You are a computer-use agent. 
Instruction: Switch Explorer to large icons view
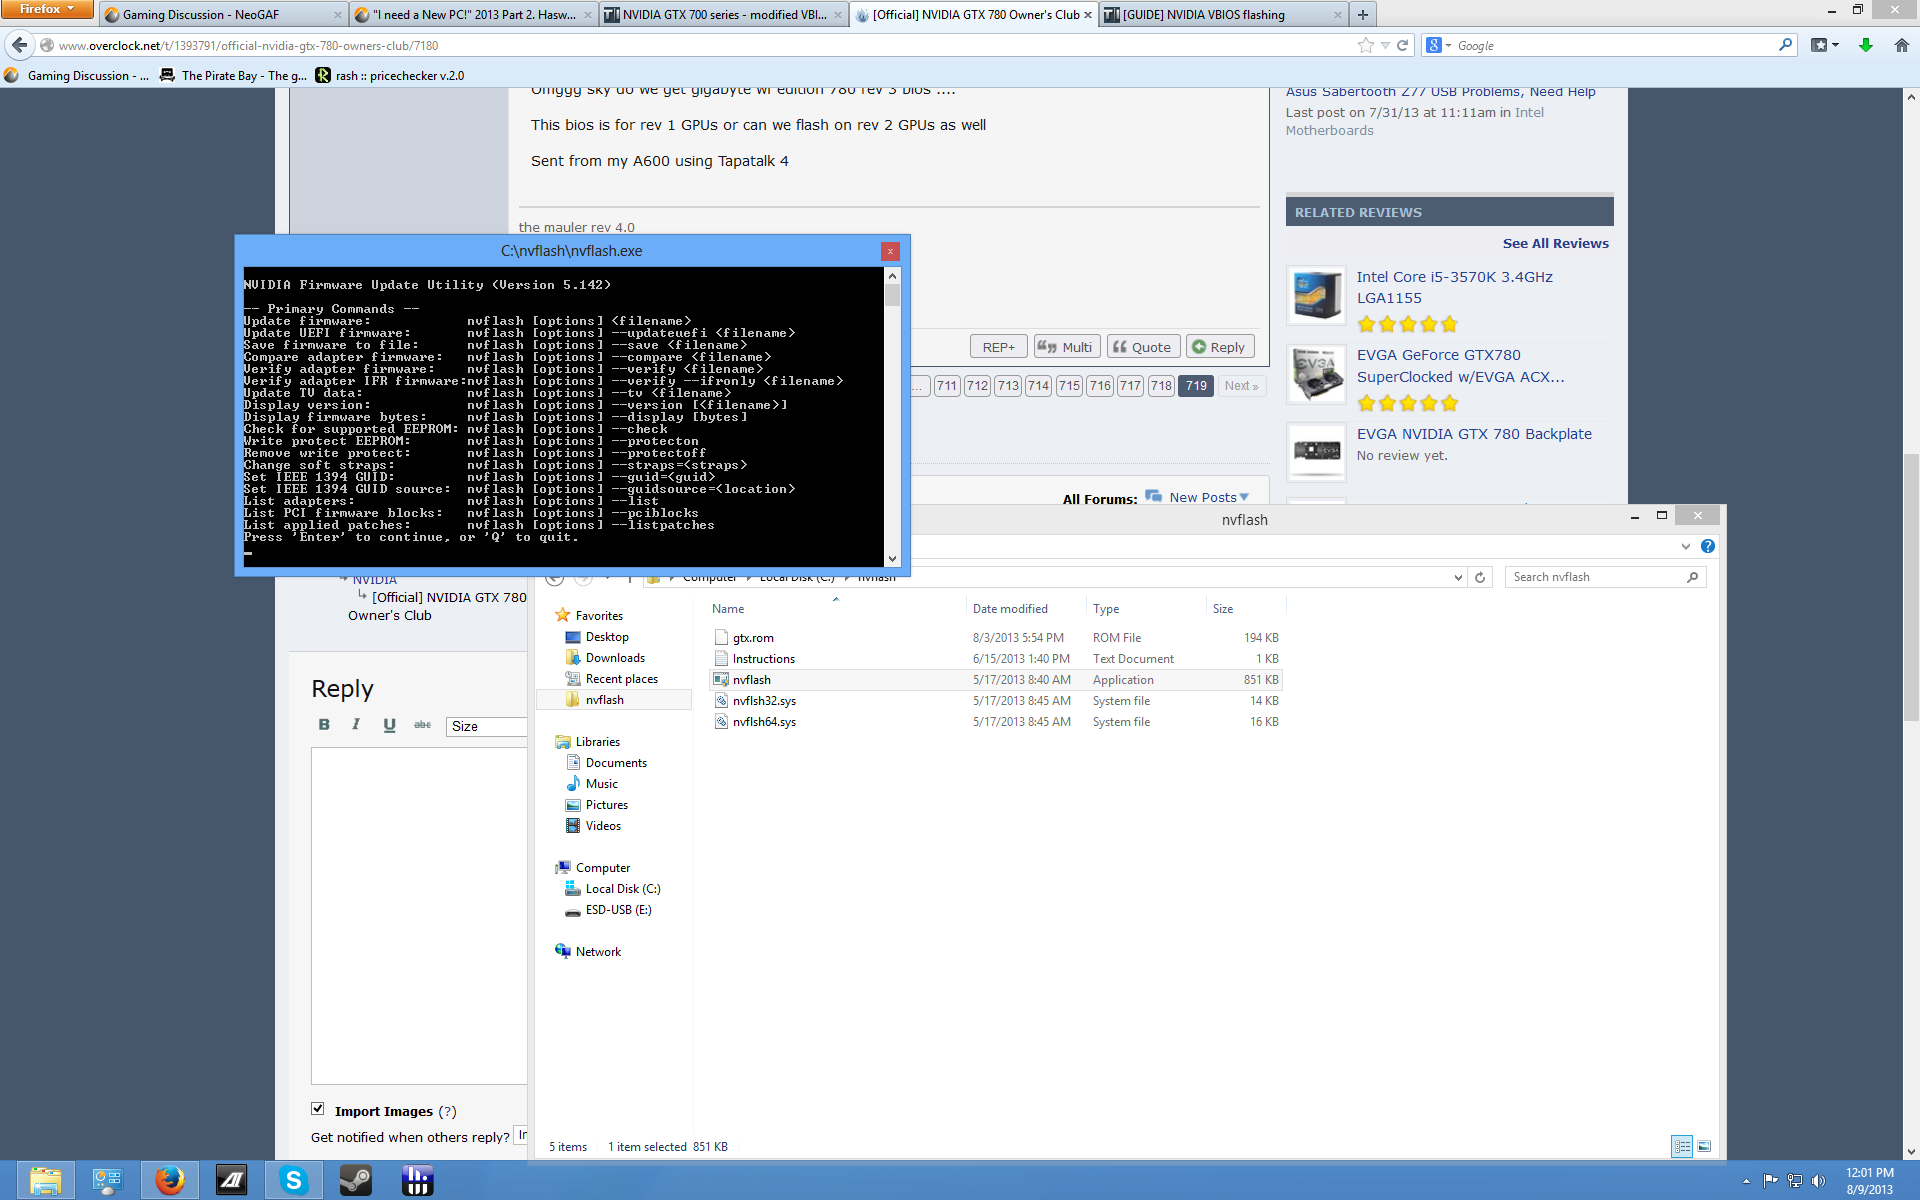click(1704, 1146)
